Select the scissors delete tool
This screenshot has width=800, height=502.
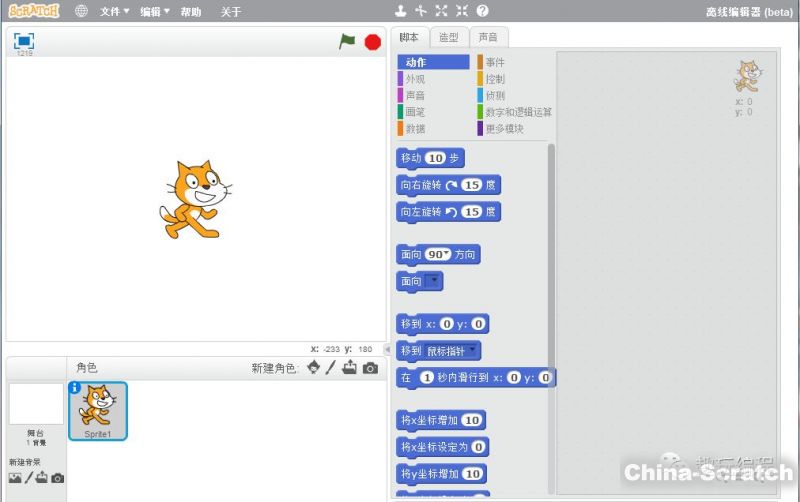[420, 11]
